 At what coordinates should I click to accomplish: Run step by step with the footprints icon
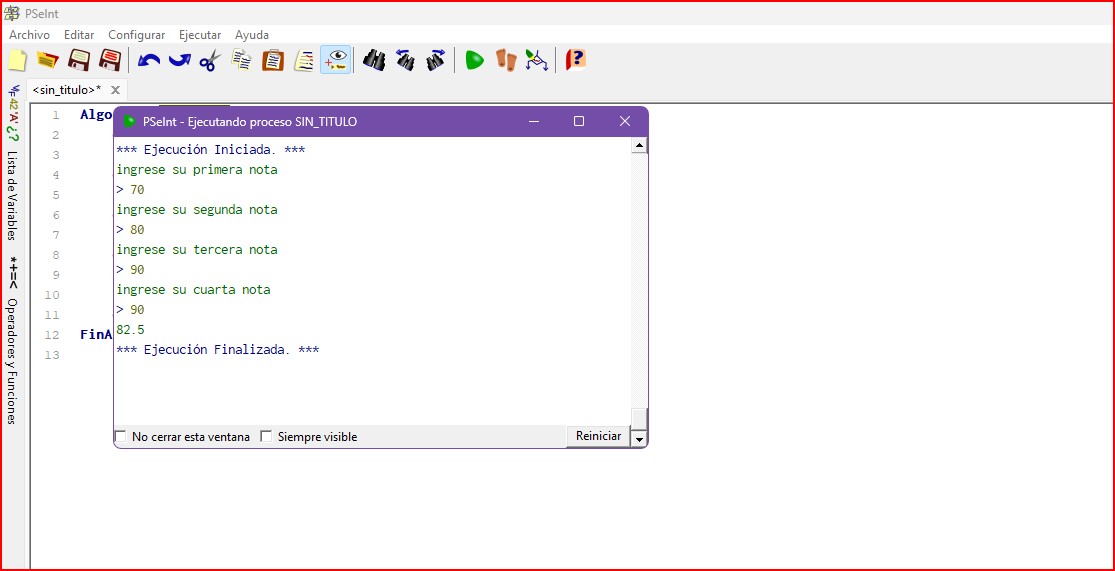point(507,61)
